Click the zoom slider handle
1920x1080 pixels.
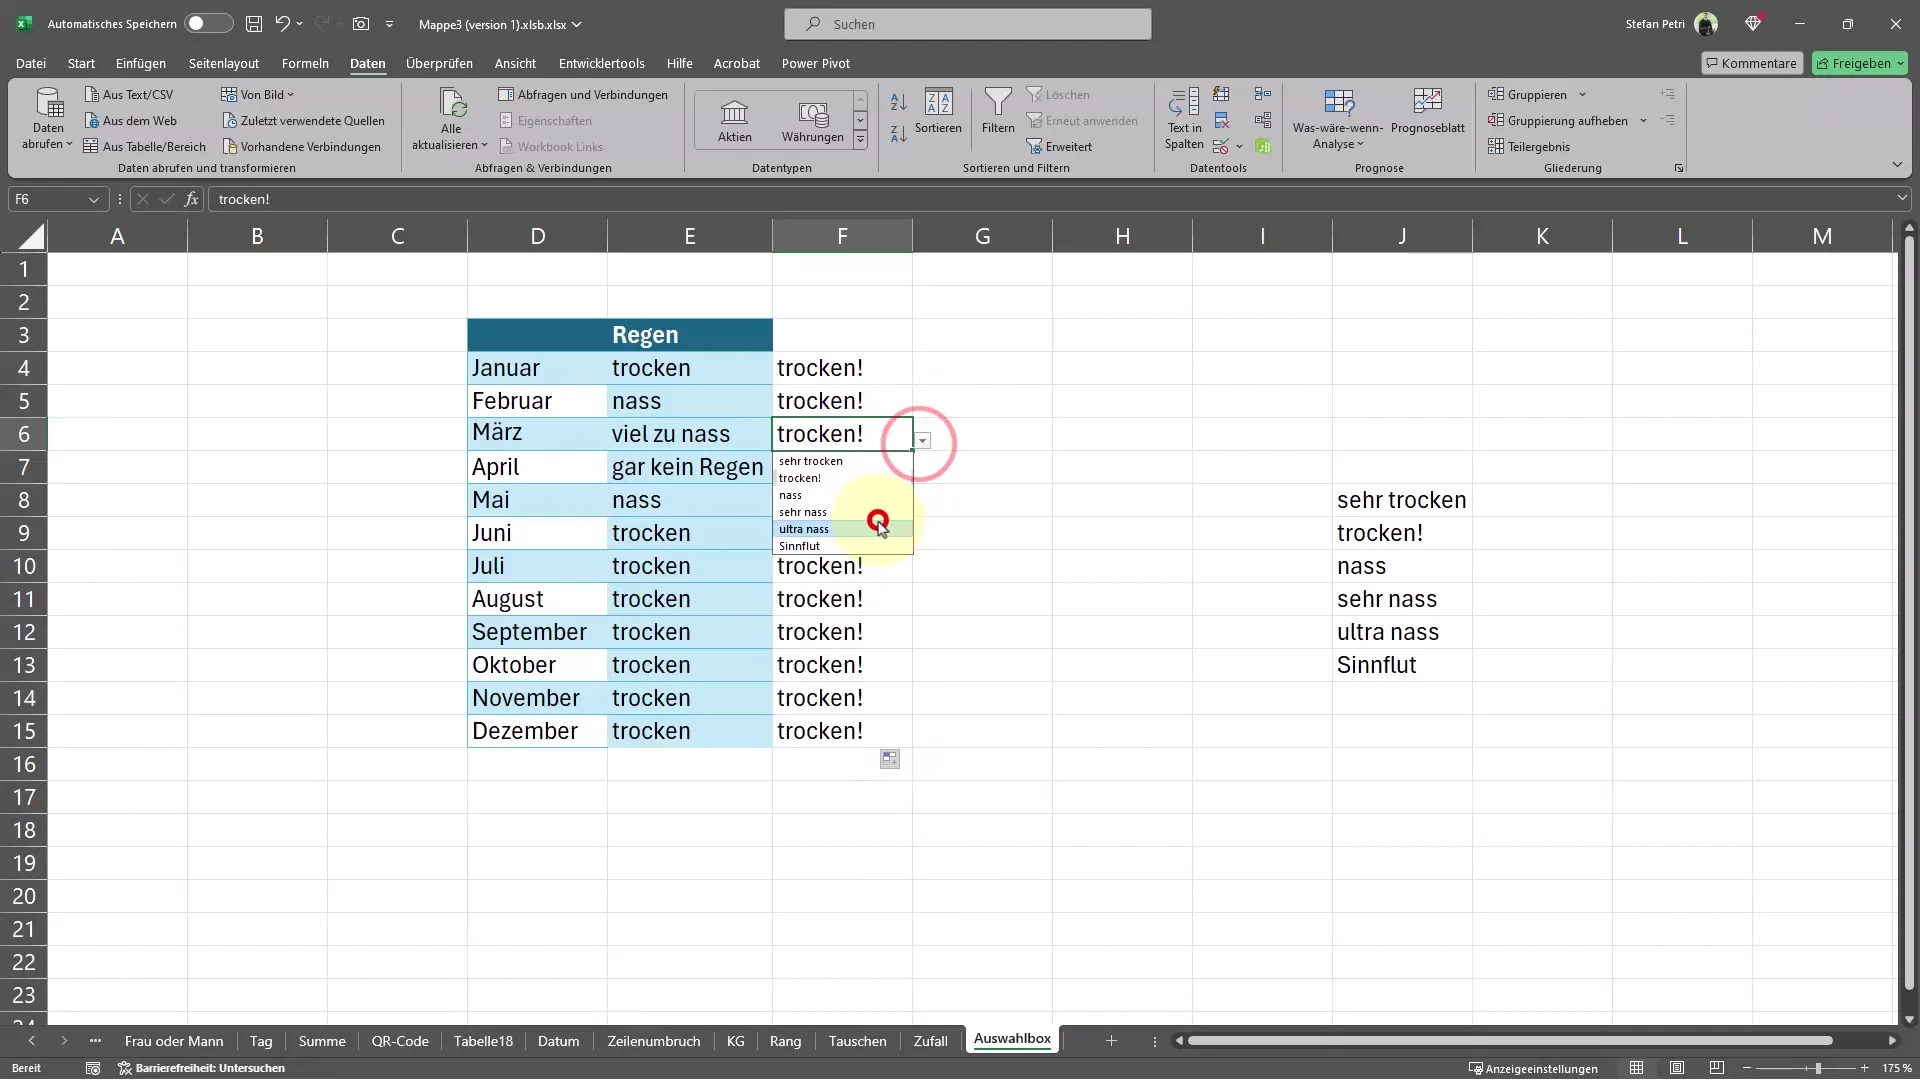click(1818, 1069)
